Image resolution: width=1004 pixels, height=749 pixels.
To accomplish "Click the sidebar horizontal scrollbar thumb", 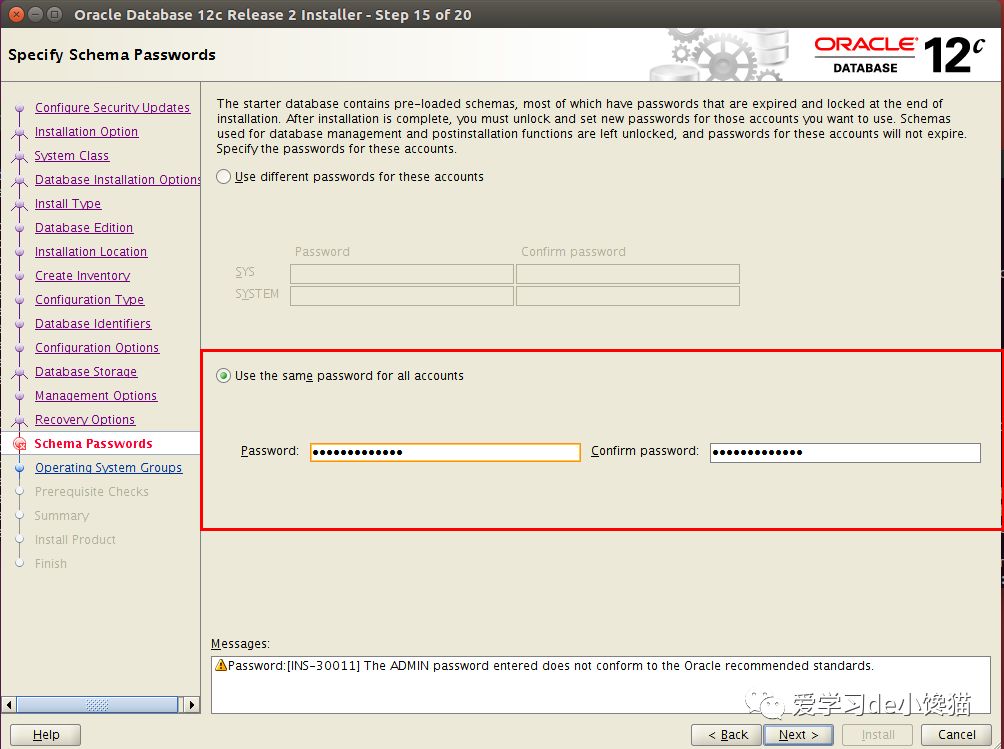I will pos(97,705).
